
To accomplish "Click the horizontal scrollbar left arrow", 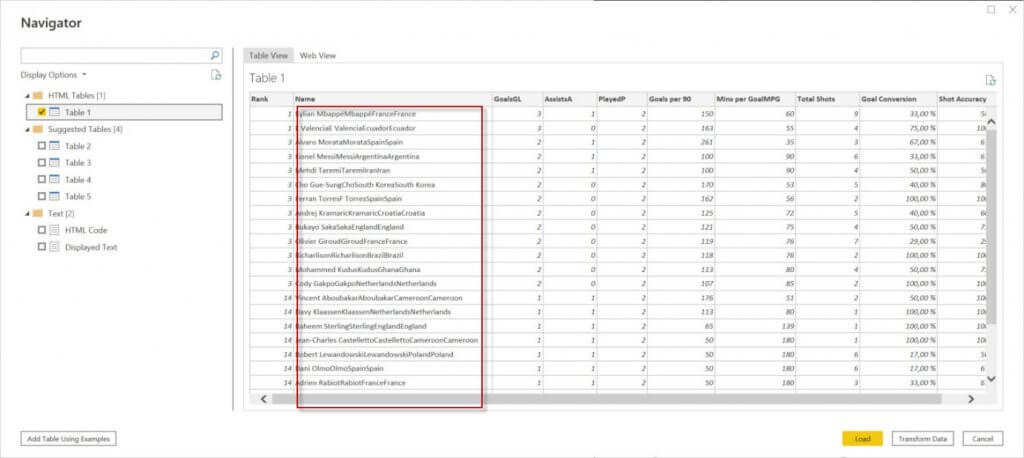I will click(263, 399).
